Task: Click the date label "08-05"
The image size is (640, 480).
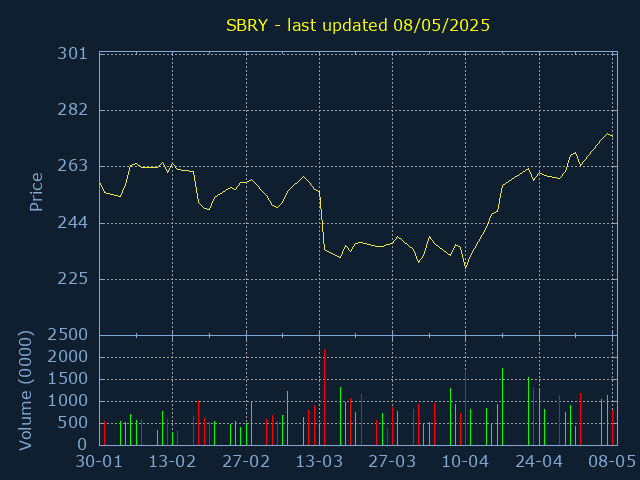Action: [611, 462]
